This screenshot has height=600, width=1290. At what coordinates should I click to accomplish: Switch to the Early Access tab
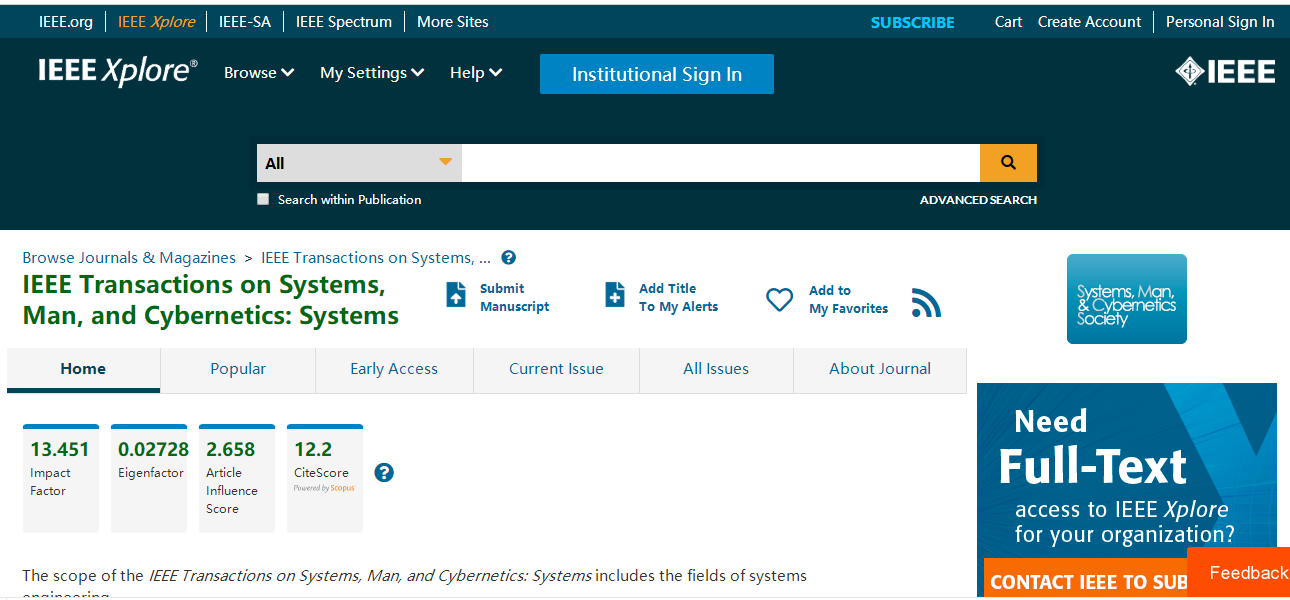click(x=394, y=369)
